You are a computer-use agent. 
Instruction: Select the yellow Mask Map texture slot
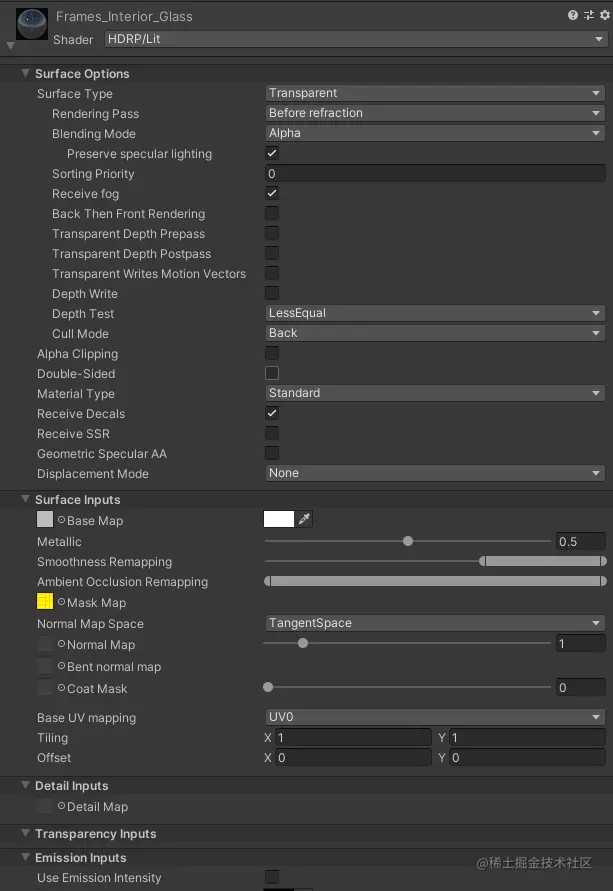click(x=45, y=601)
